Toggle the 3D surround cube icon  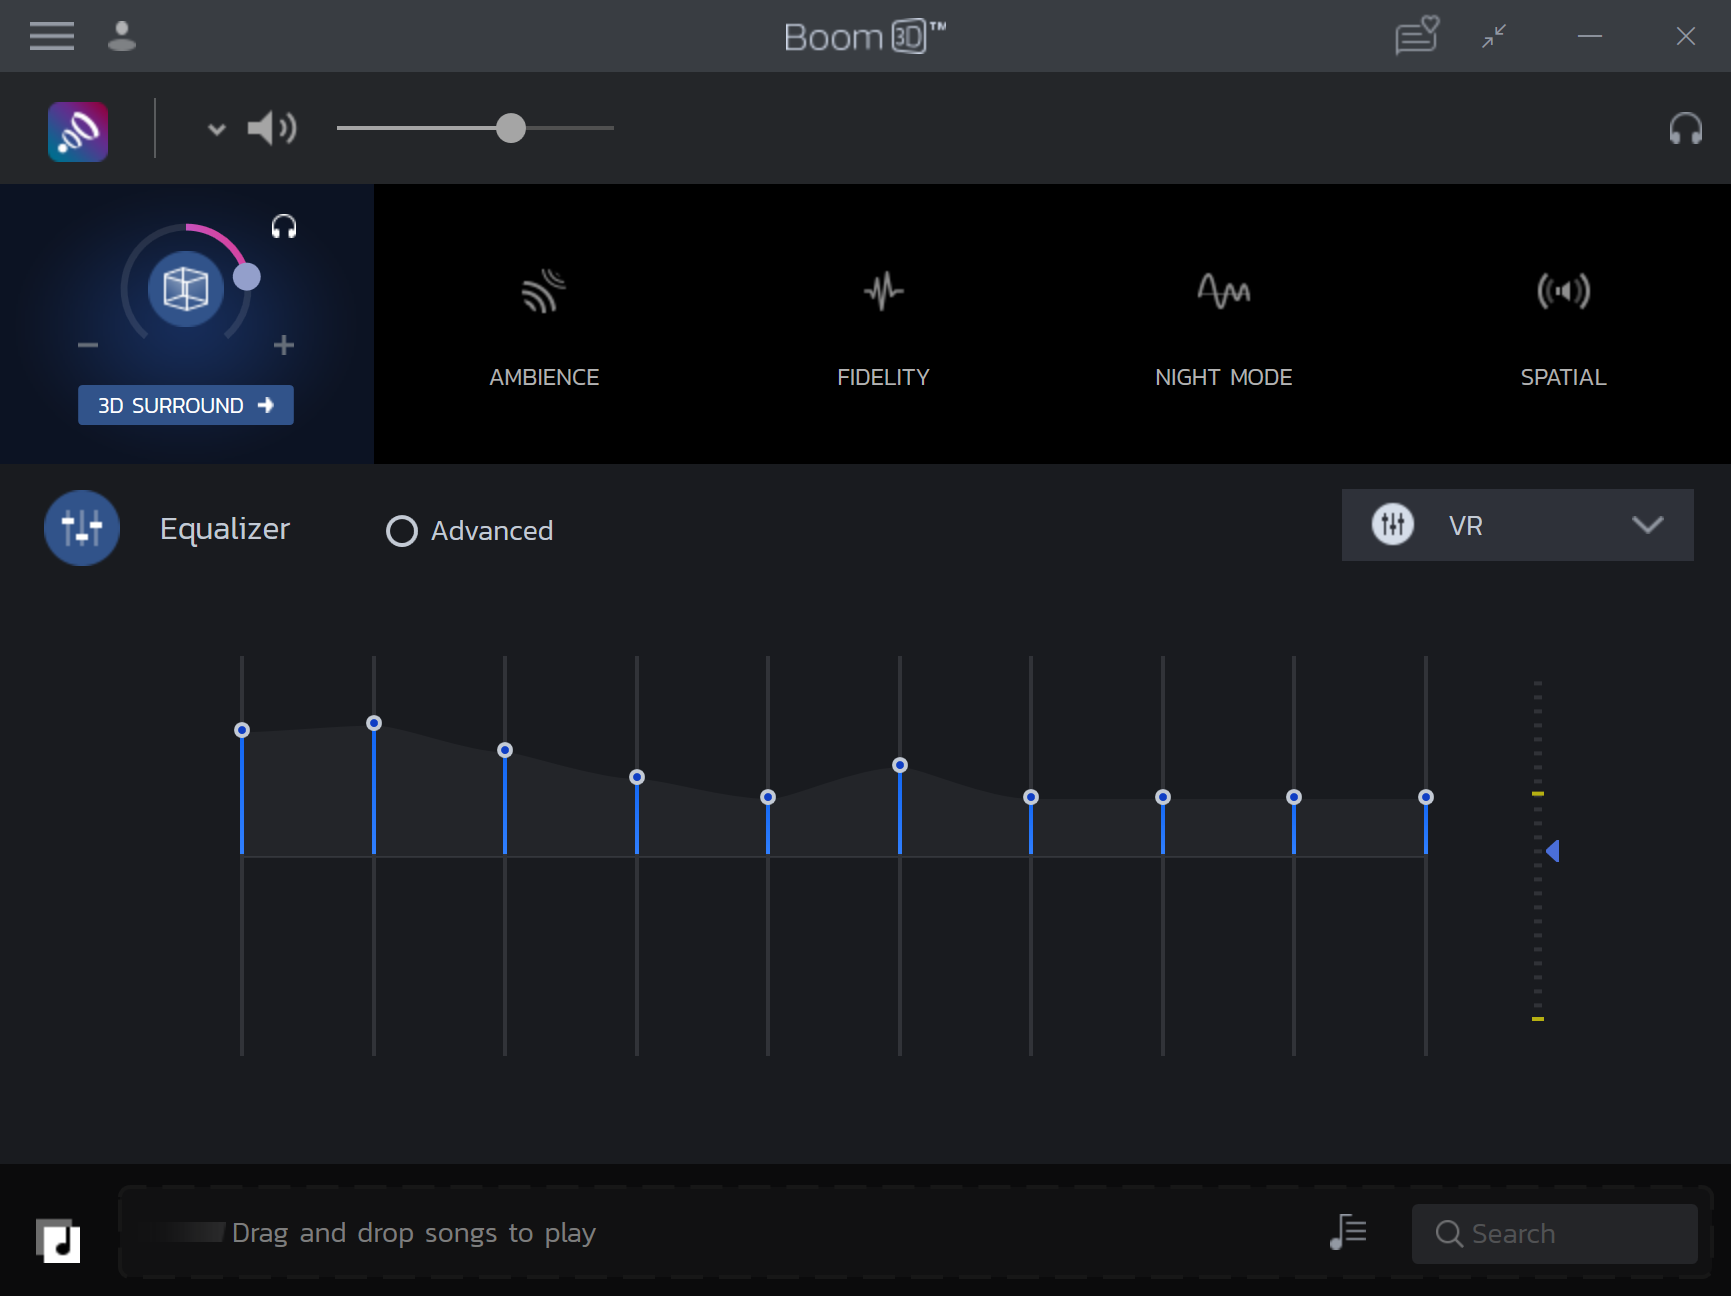click(x=186, y=290)
